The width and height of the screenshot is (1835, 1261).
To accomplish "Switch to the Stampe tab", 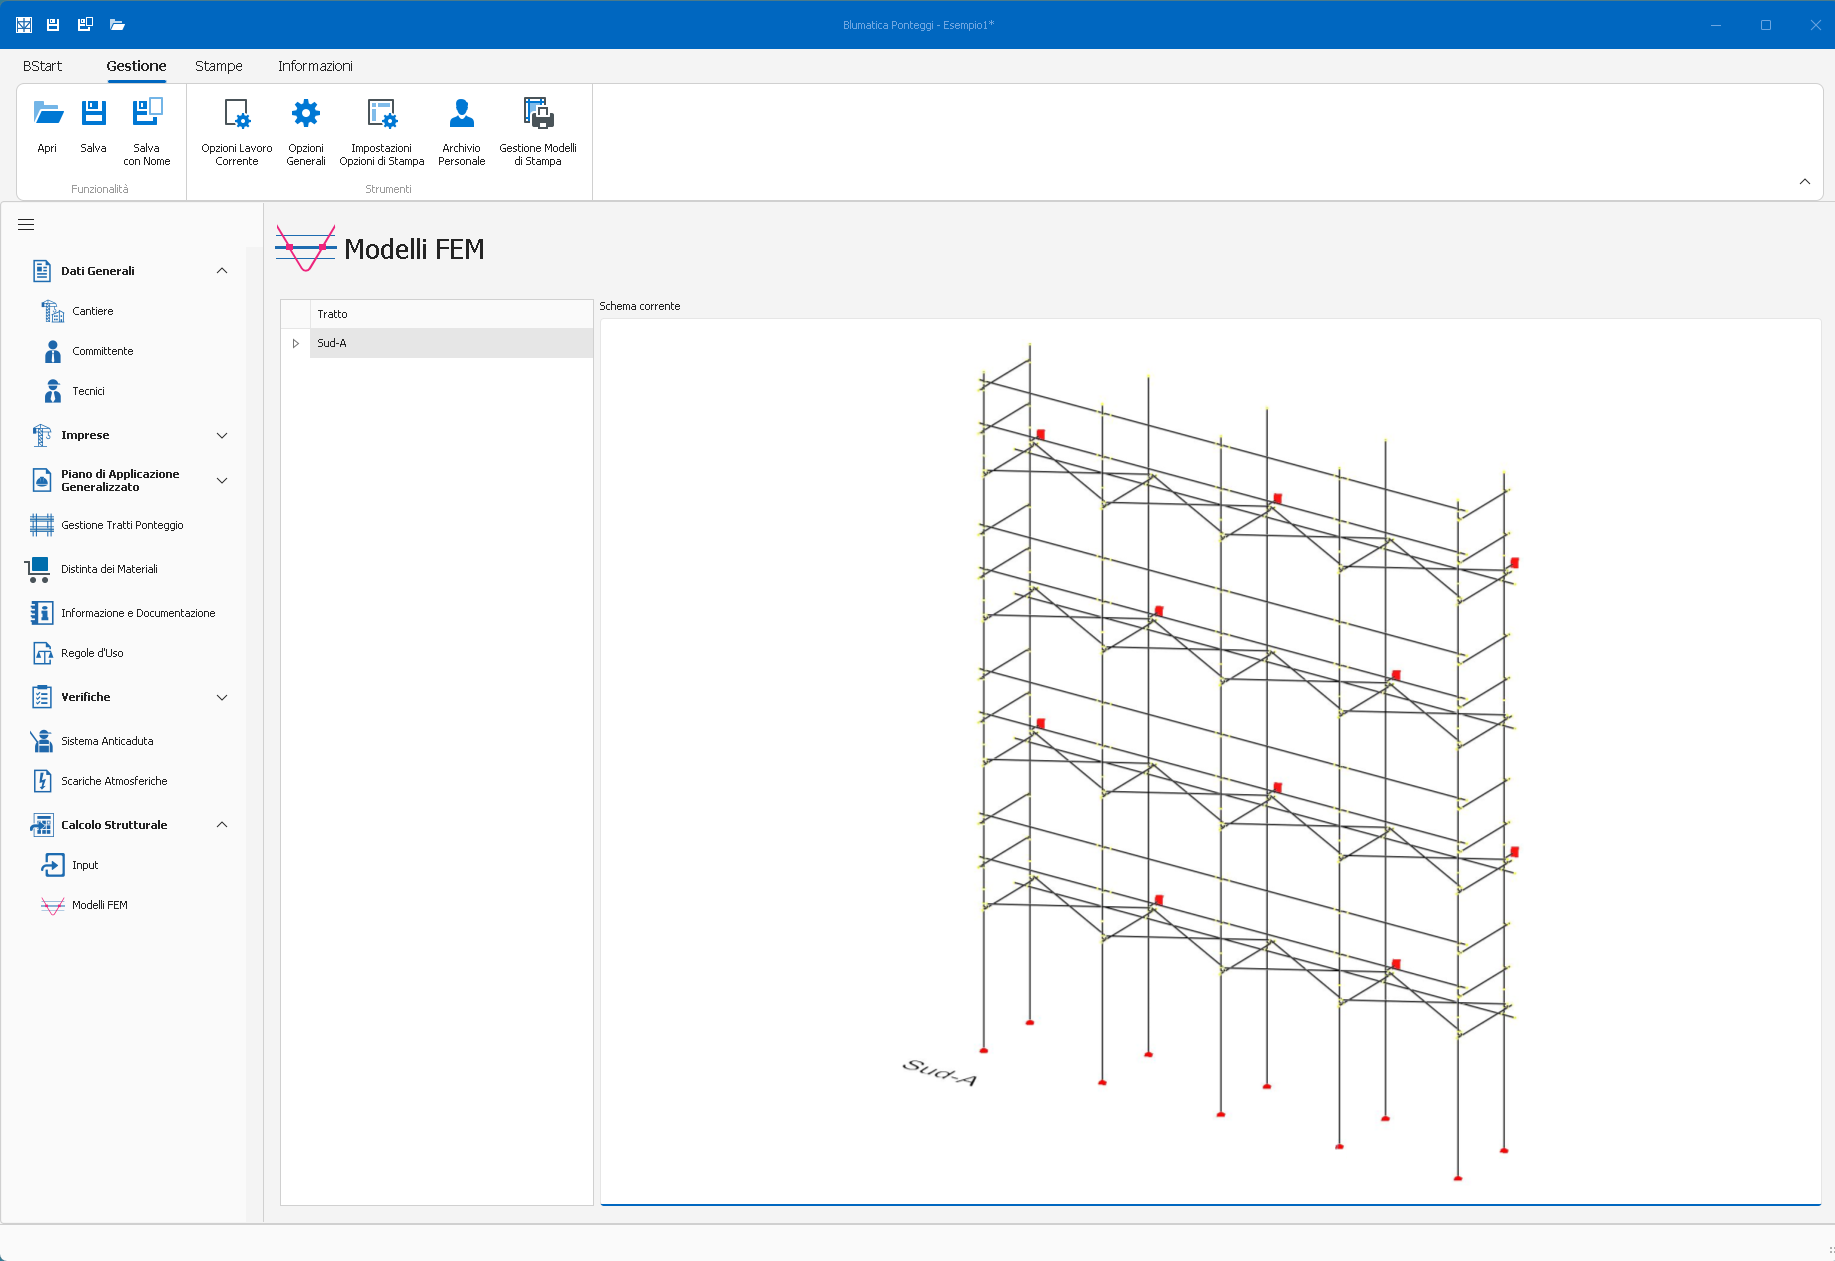I will (219, 66).
